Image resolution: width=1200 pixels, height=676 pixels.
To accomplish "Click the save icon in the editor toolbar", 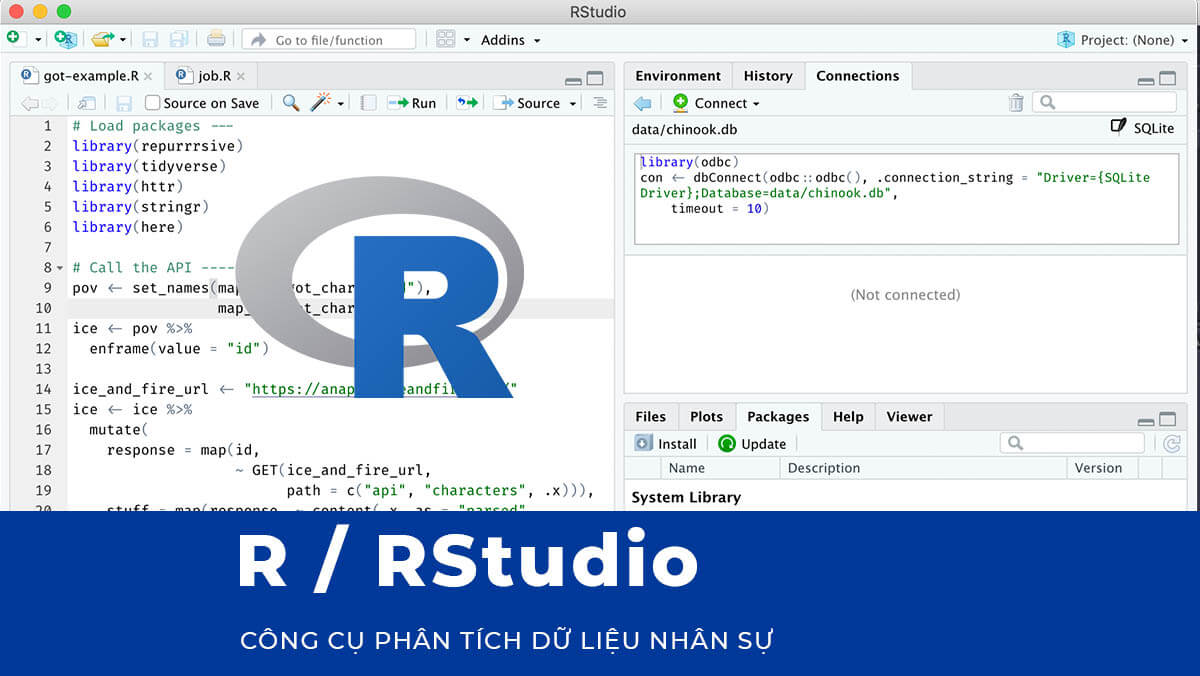I will pos(123,102).
